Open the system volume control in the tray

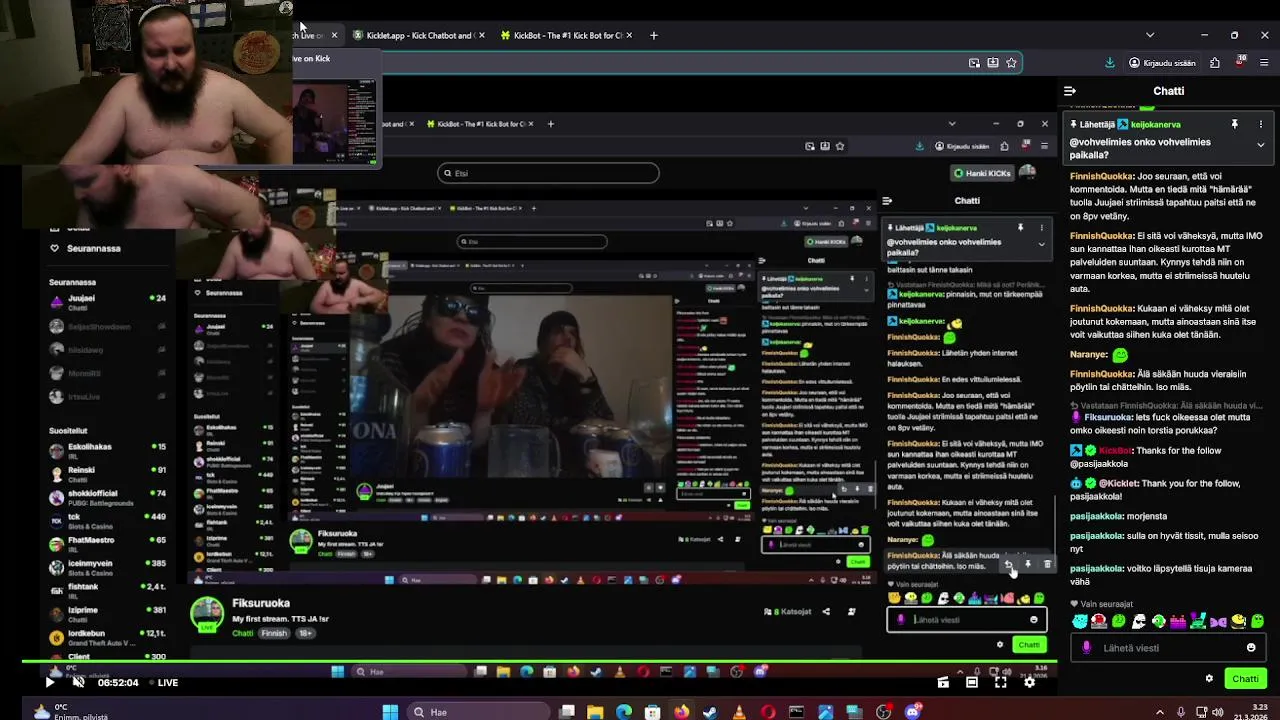click(x=1217, y=712)
